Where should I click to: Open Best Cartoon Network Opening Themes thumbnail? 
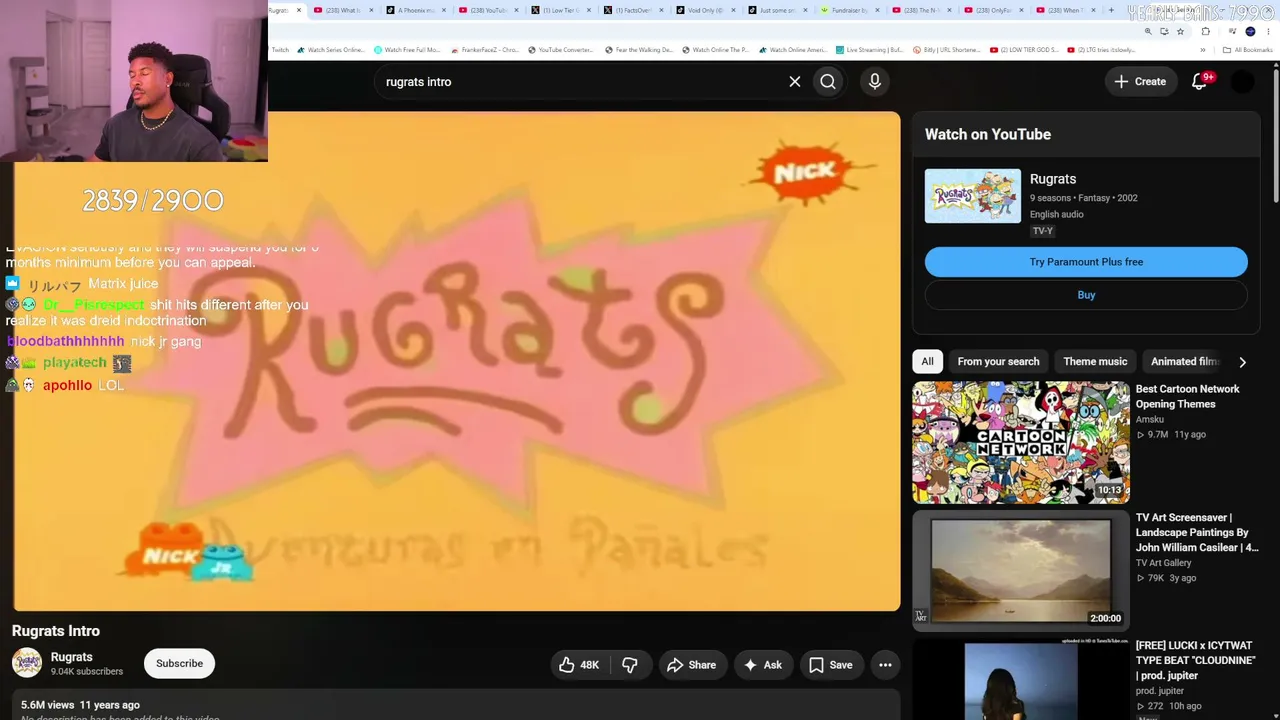(x=1021, y=442)
